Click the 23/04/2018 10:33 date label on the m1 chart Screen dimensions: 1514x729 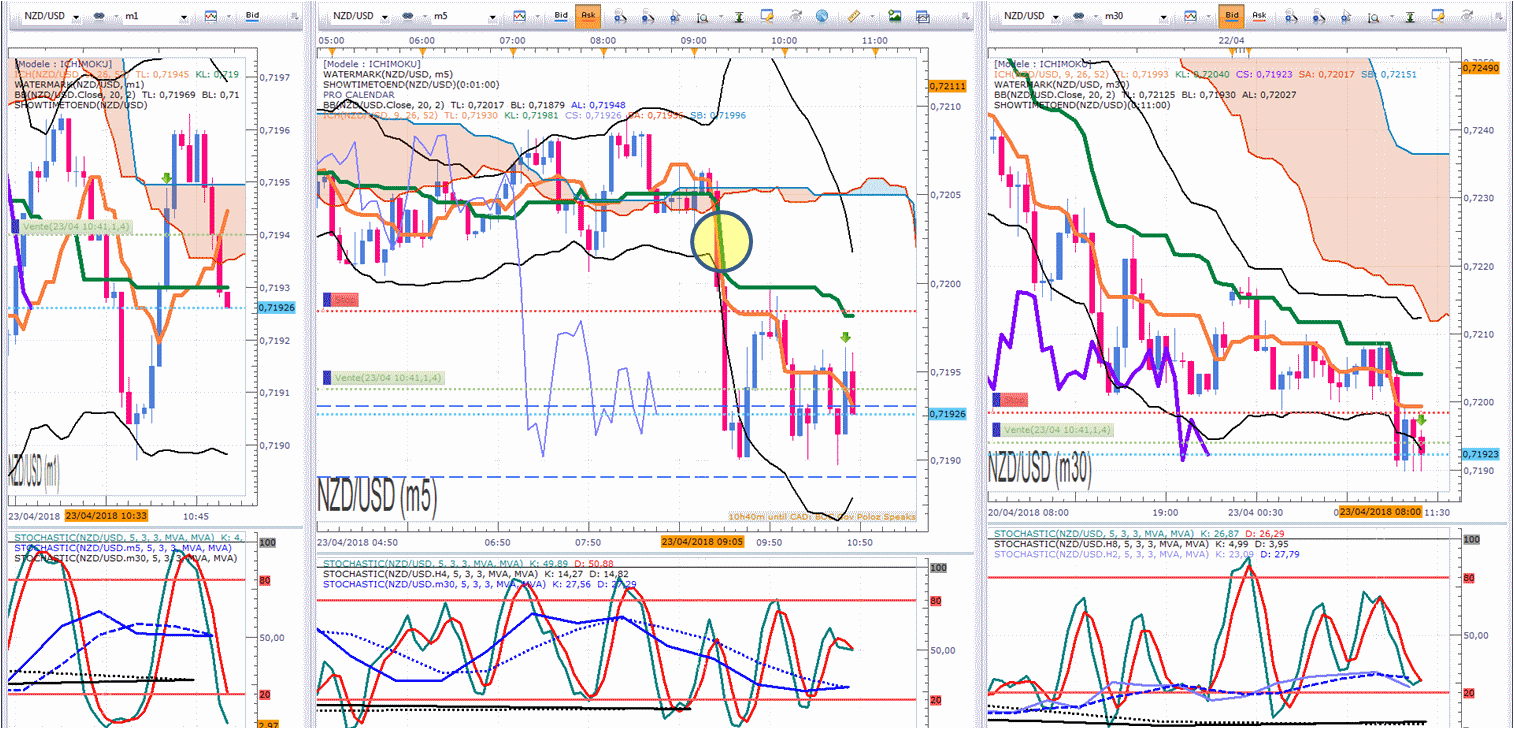tap(107, 516)
